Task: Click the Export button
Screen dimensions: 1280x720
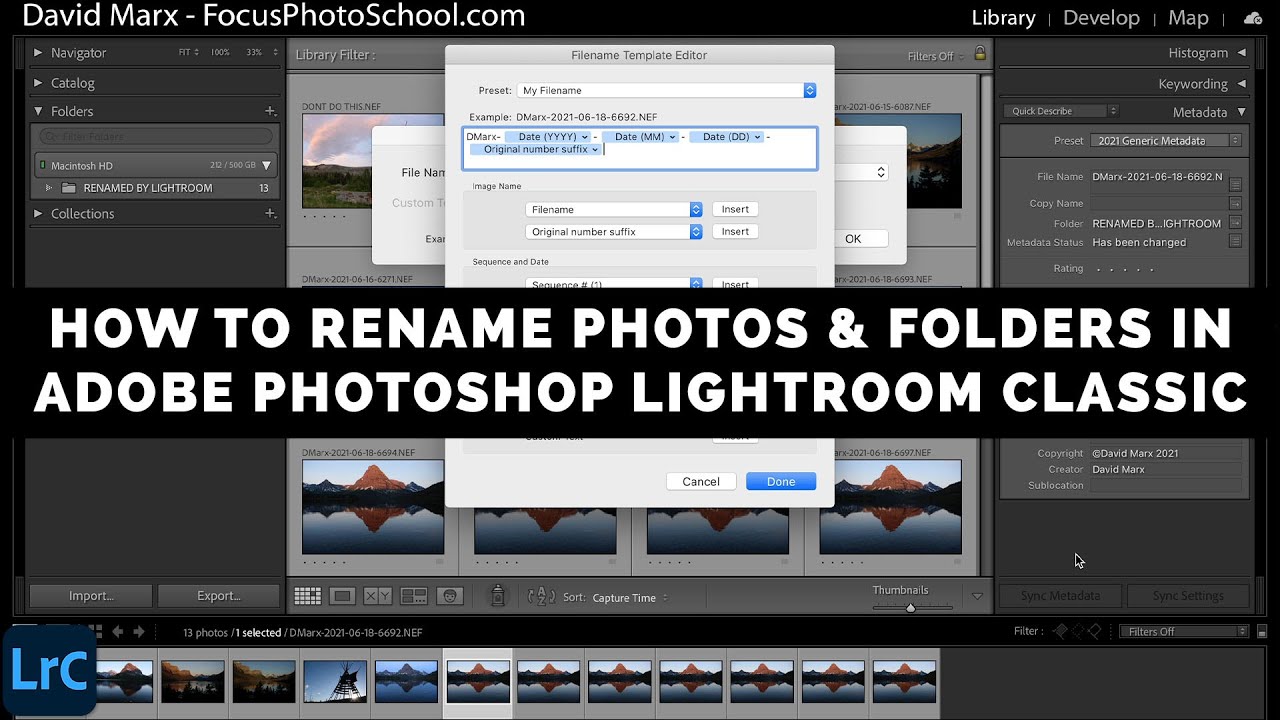Action: click(219, 596)
